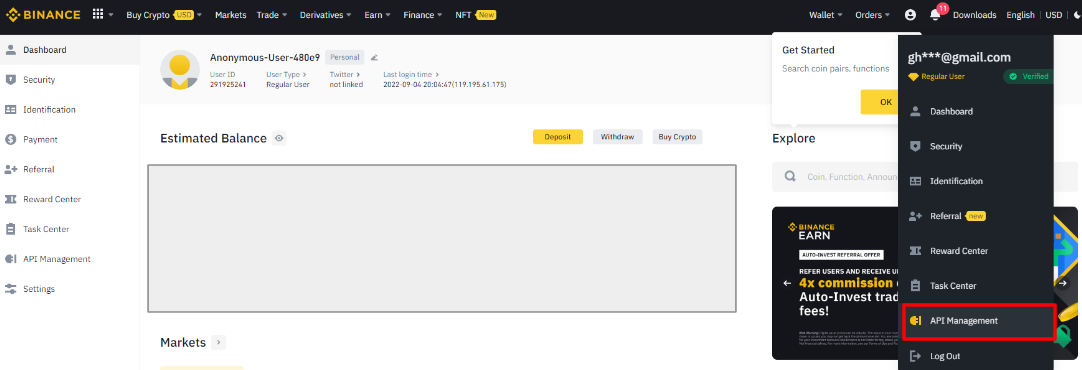Click Task Center icon in account dropdown
The height and width of the screenshot is (370, 1082).
click(916, 285)
